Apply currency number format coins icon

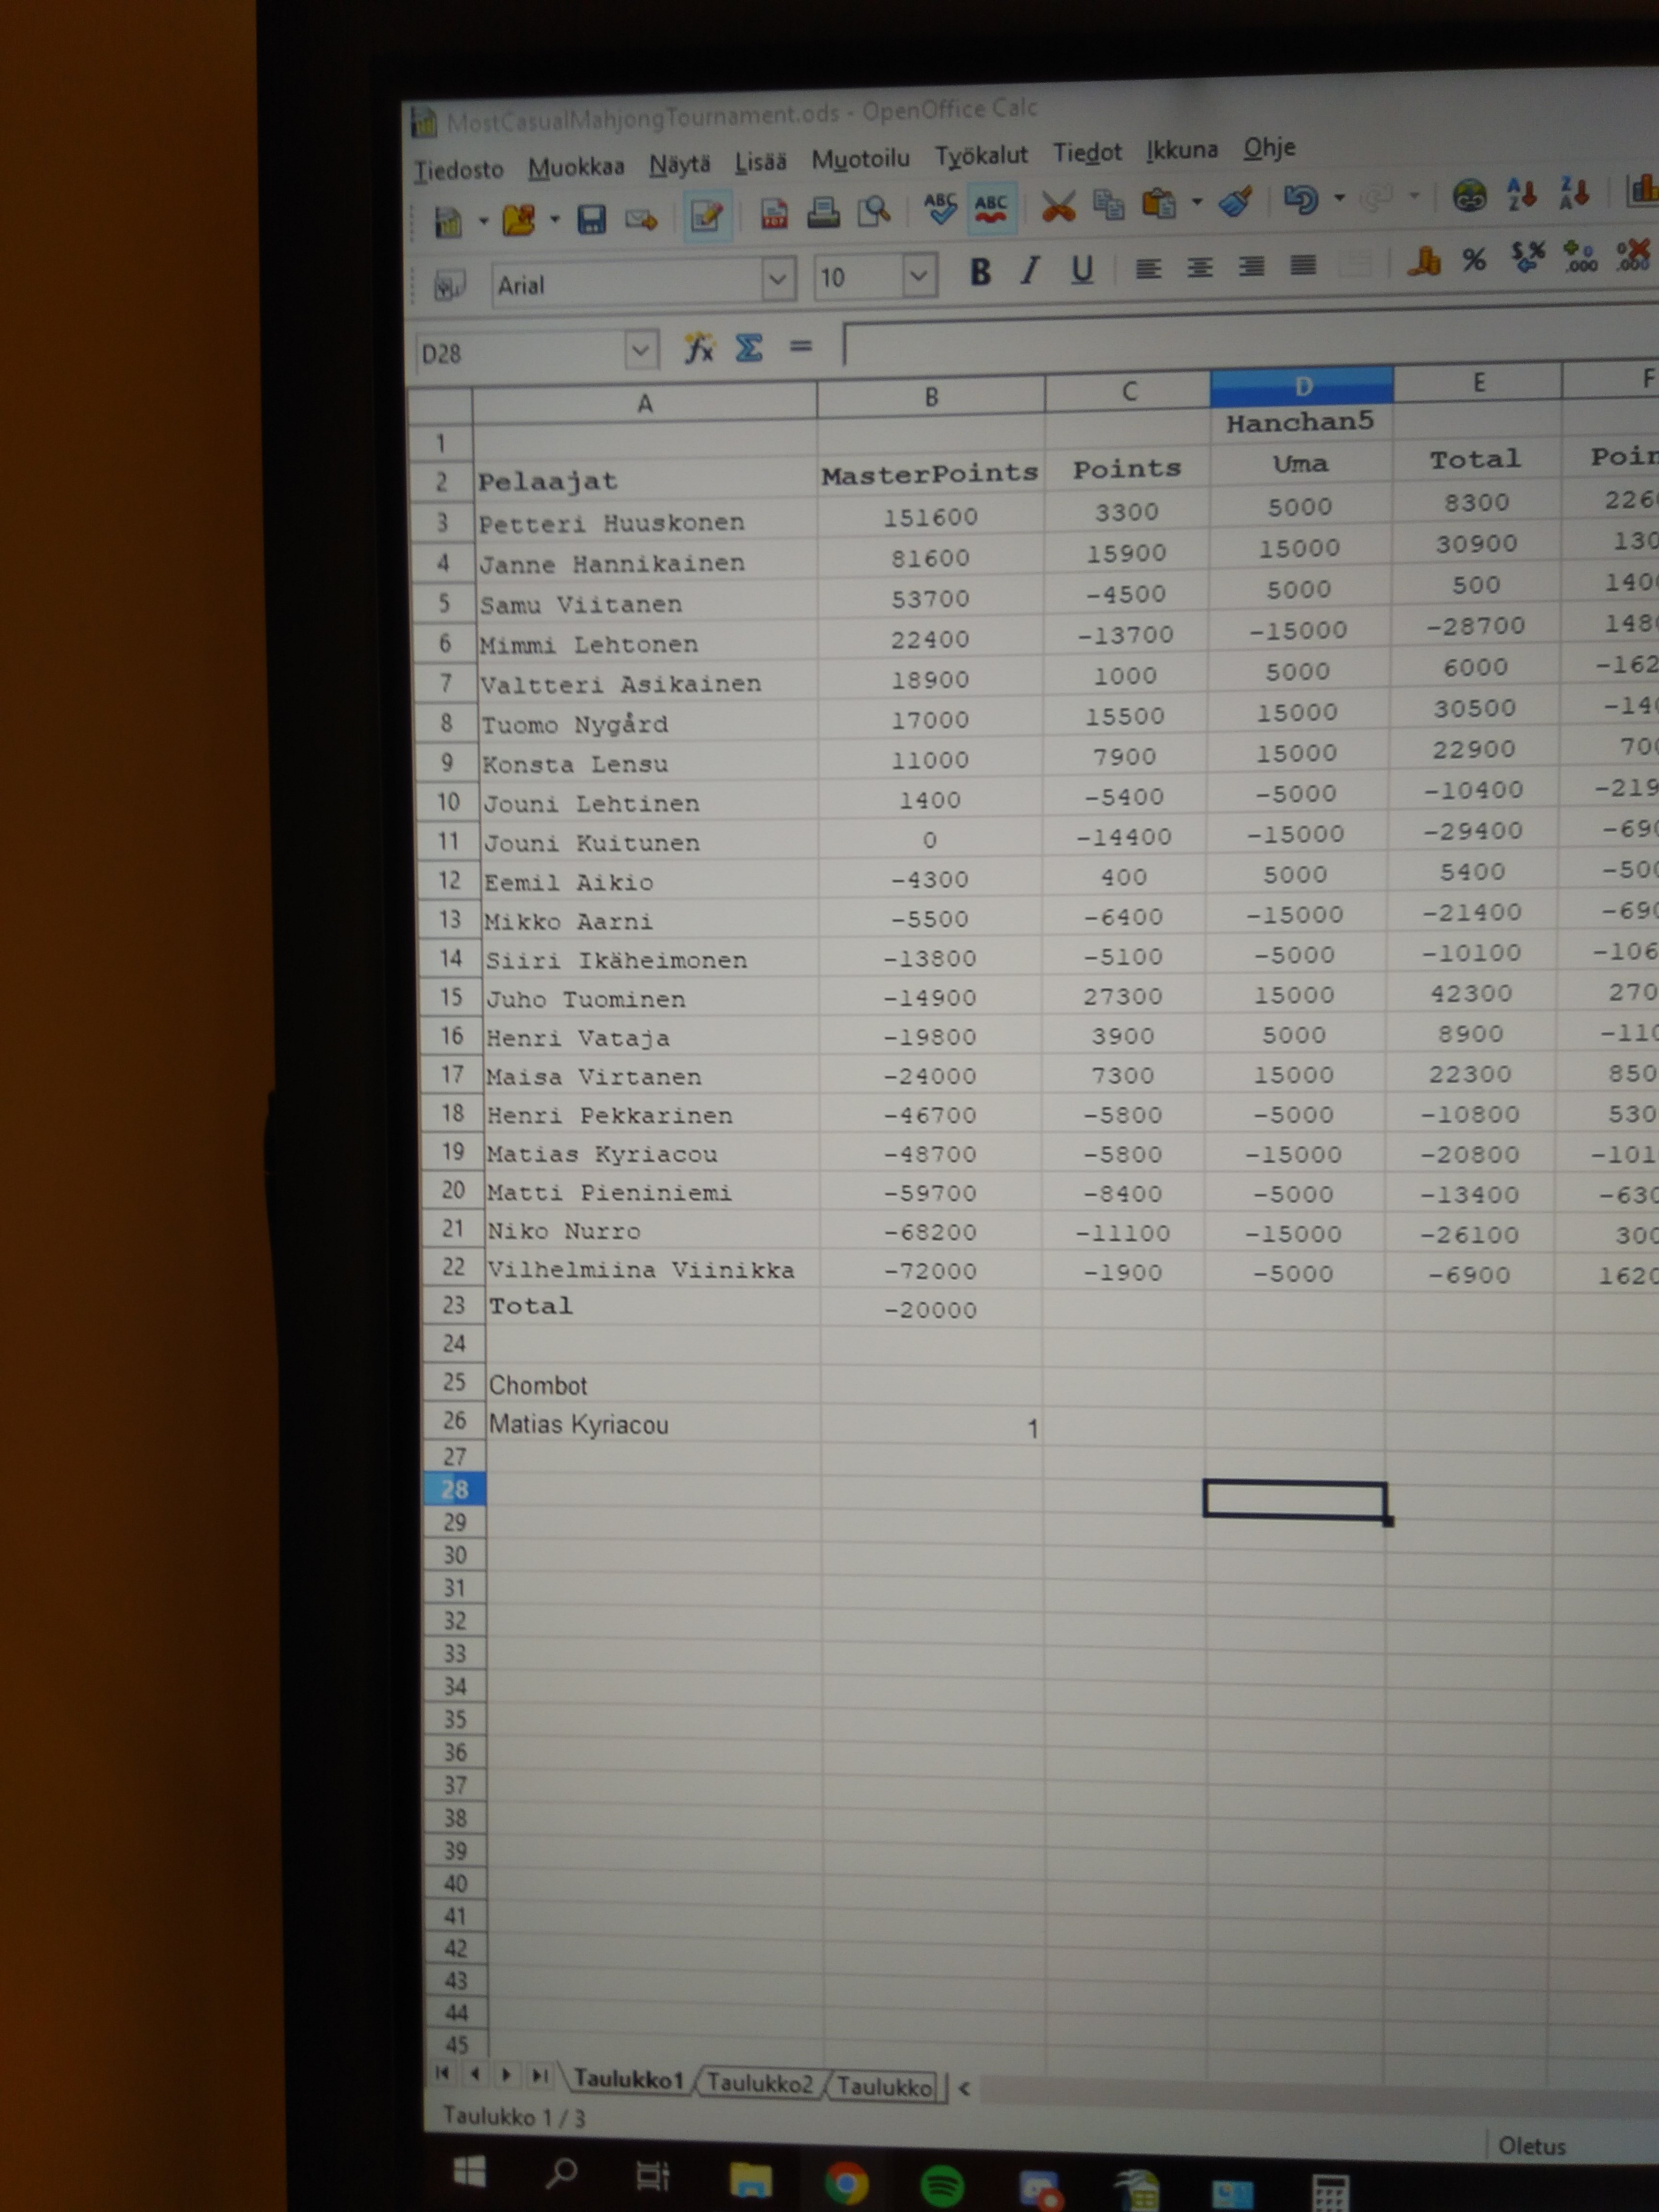coord(1423,261)
